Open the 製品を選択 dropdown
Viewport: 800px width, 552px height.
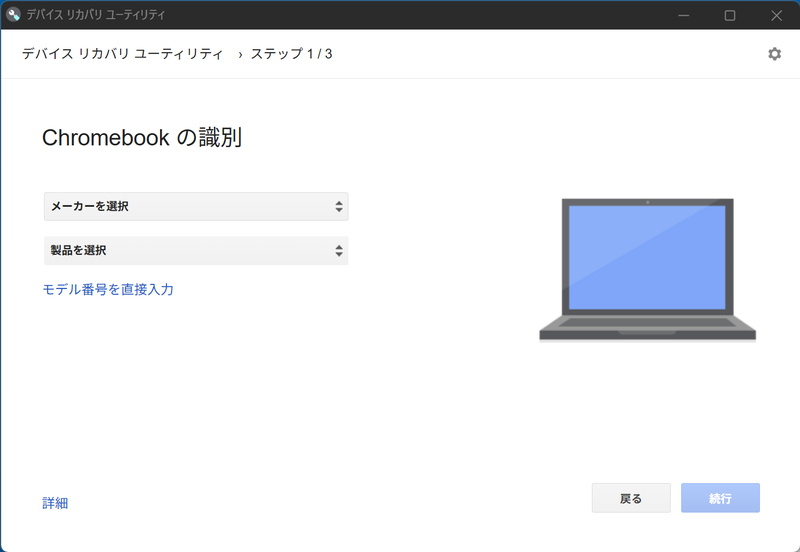(196, 250)
